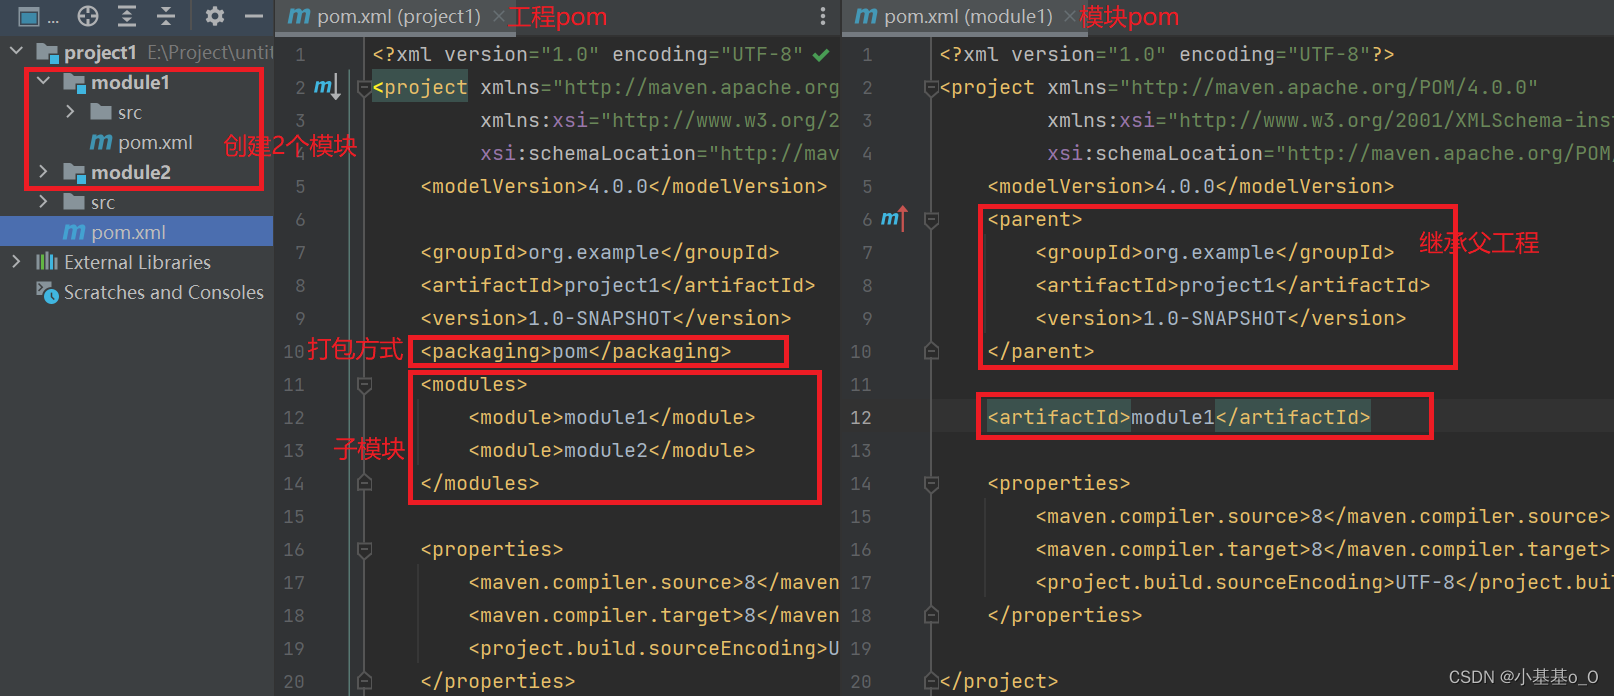Fold the <modules> block at its opening tag

pos(364,385)
